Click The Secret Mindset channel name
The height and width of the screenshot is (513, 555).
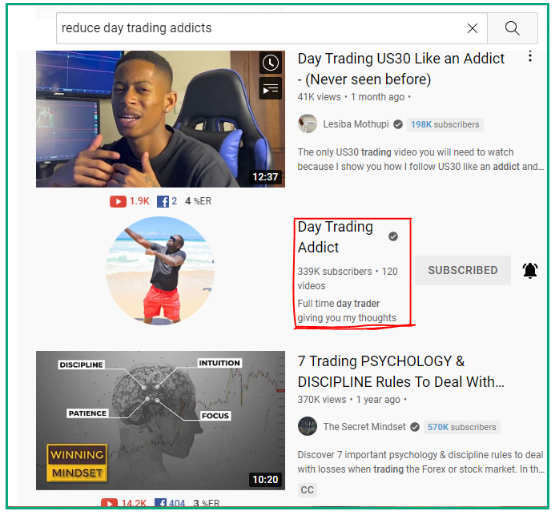pyautogui.click(x=365, y=427)
